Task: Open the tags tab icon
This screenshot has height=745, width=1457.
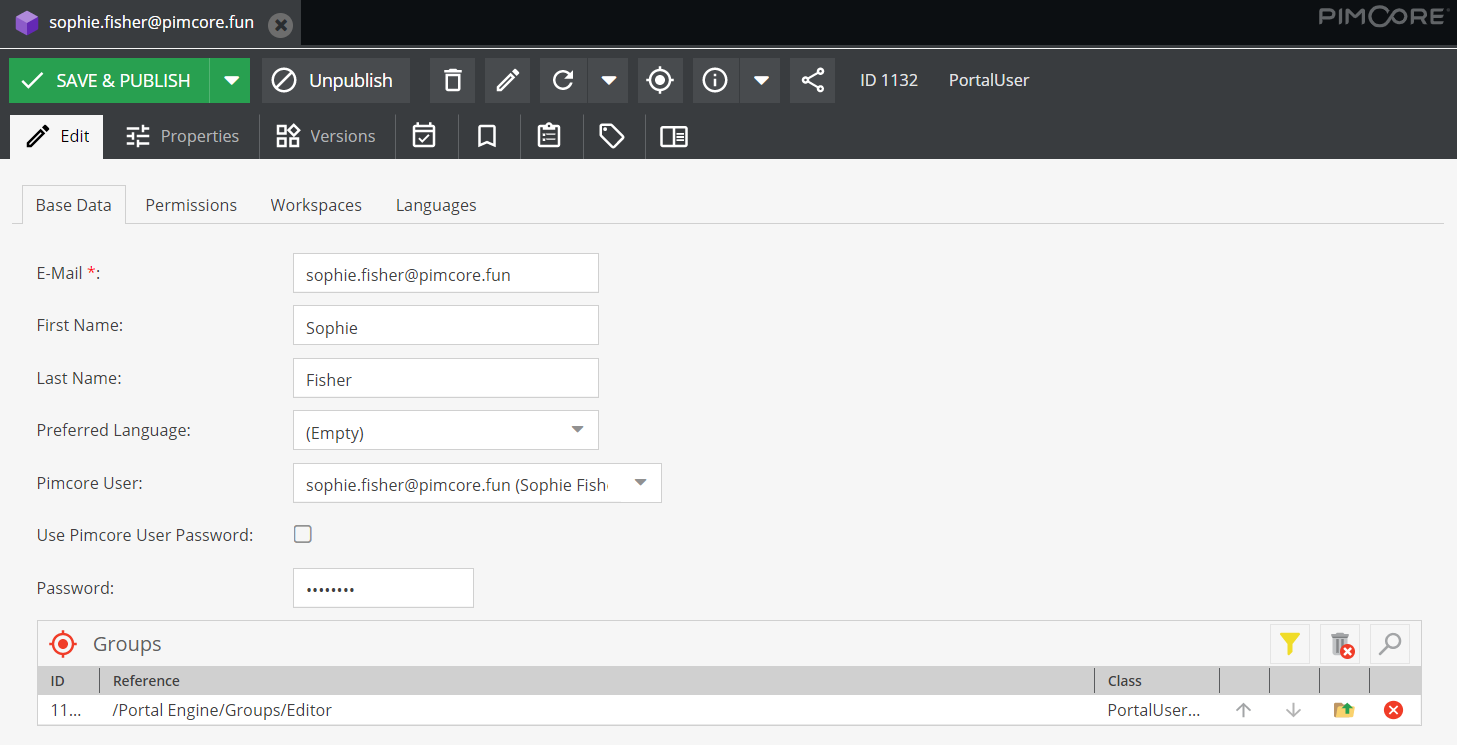Action: point(612,136)
